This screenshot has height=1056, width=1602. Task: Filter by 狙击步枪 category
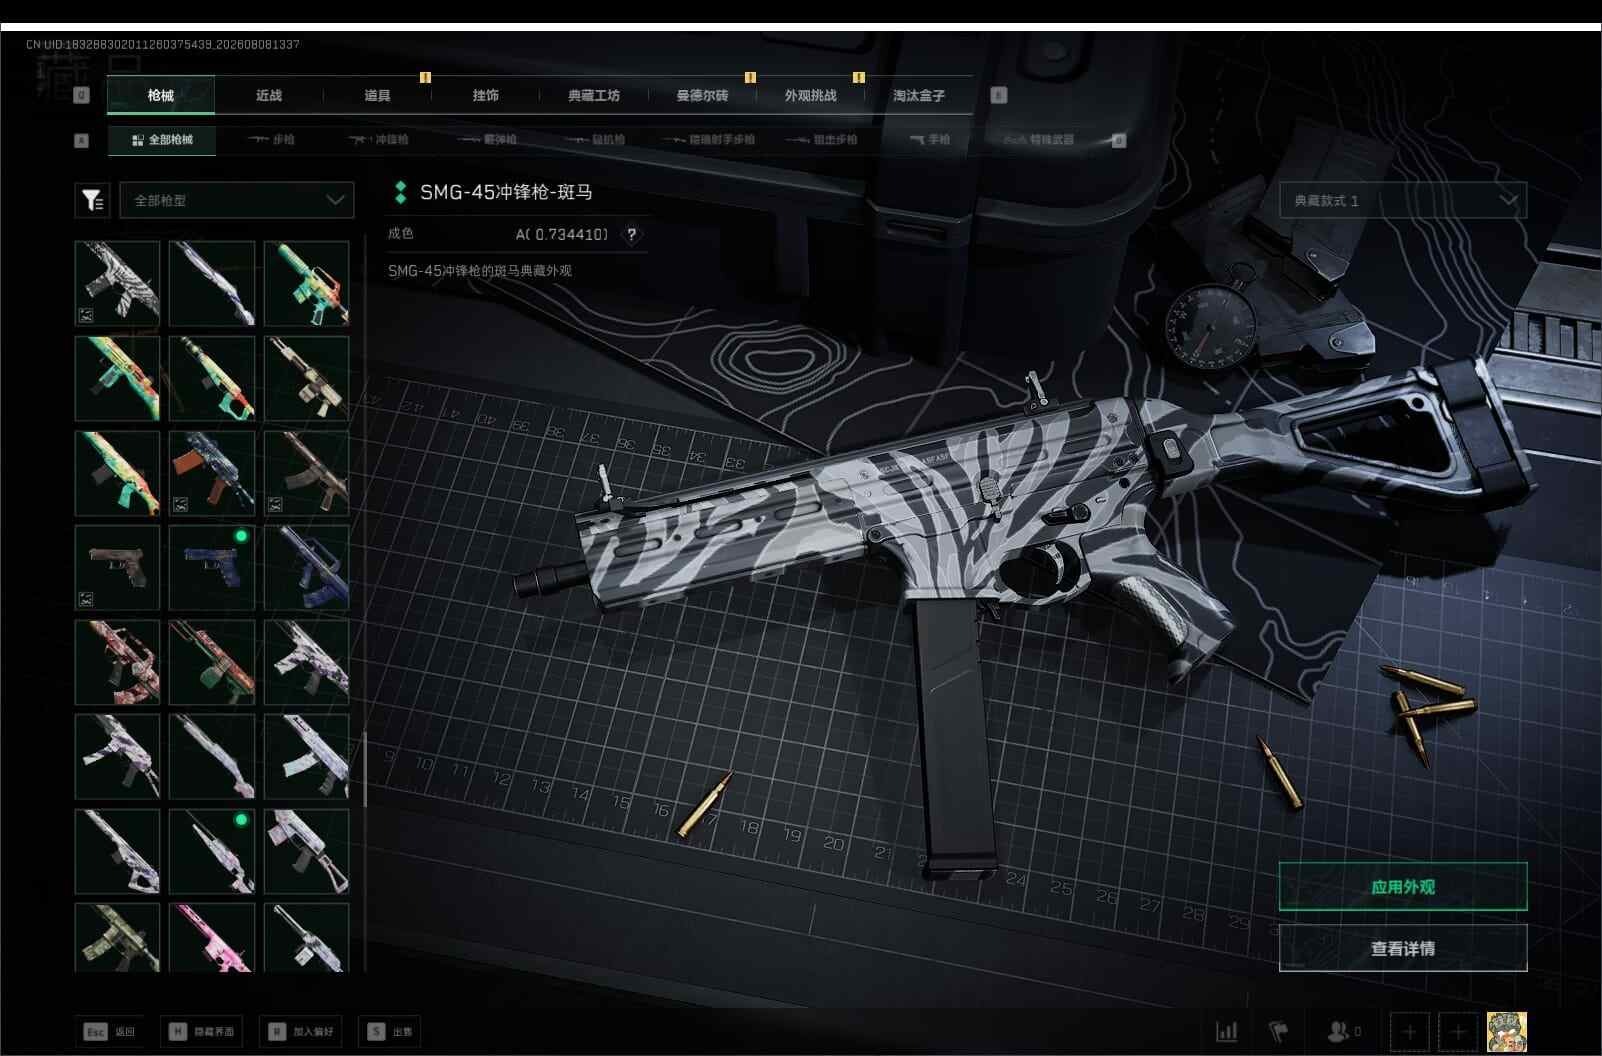(822, 140)
